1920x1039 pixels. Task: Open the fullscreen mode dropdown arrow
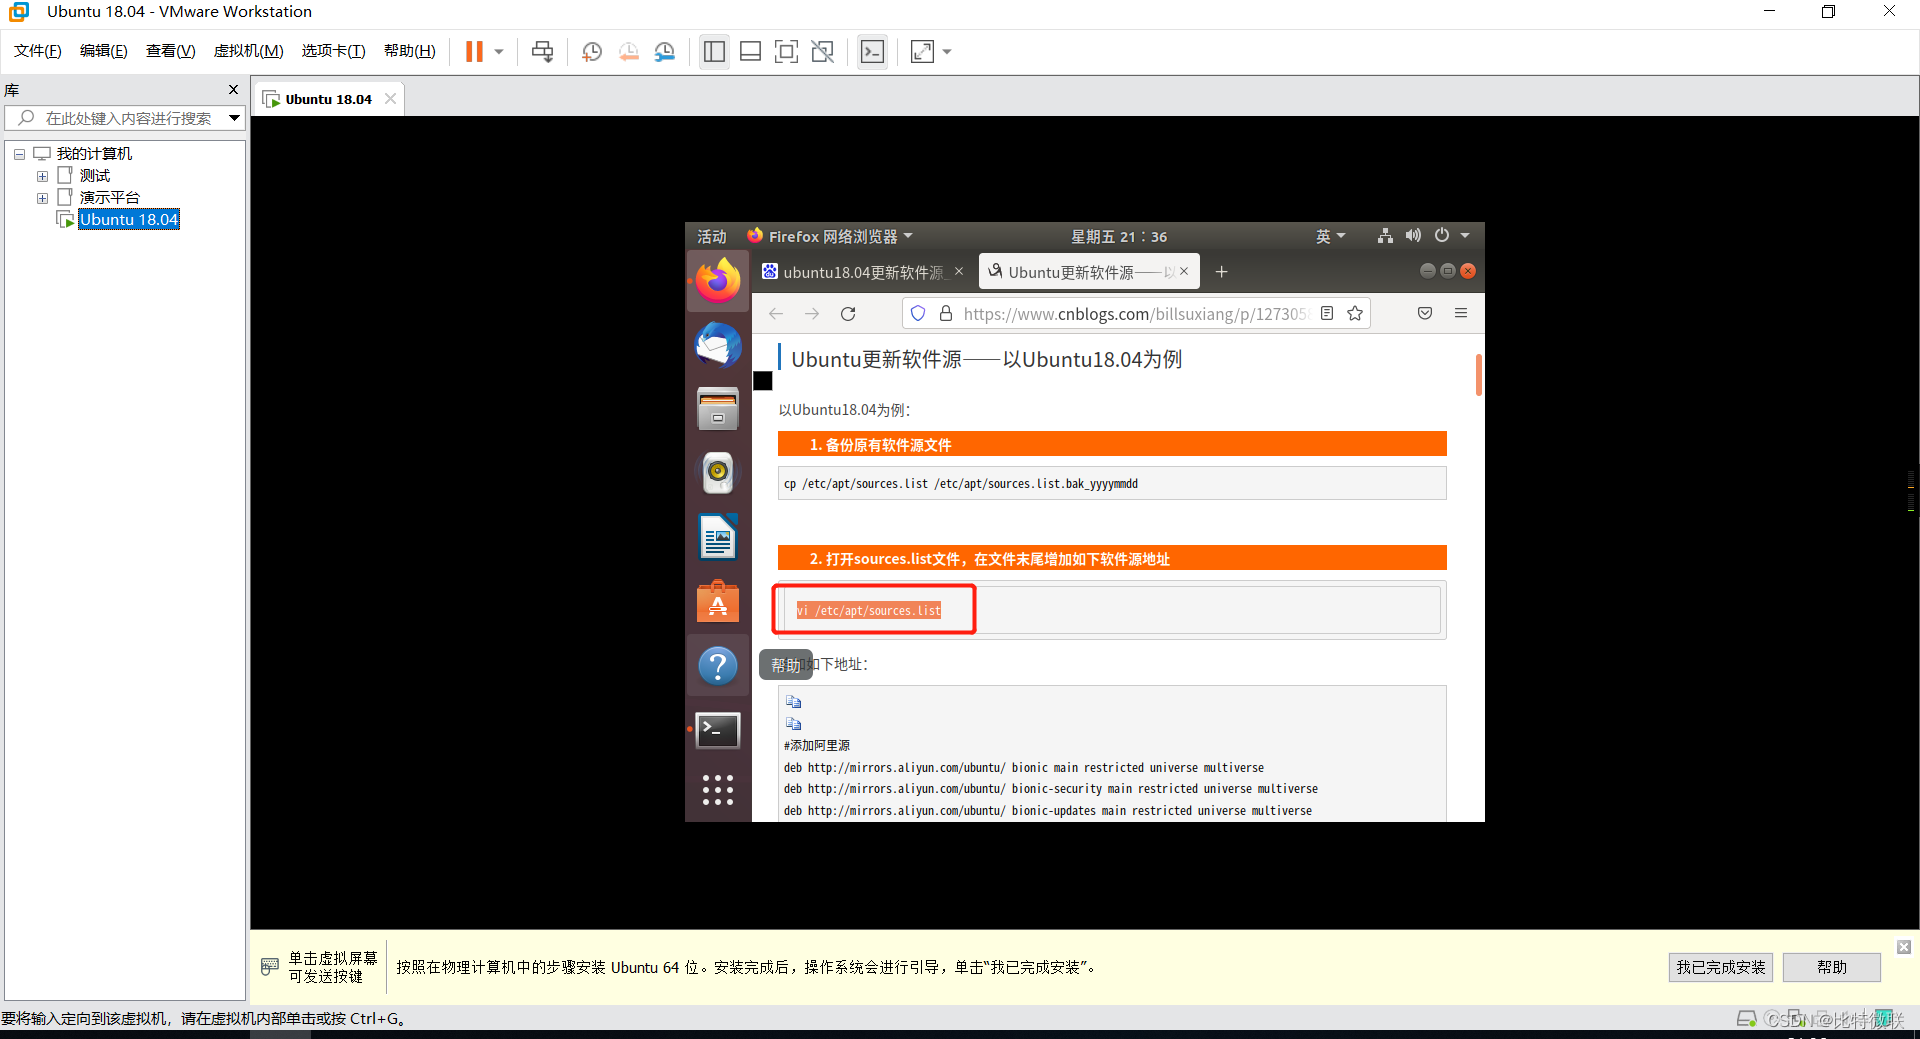click(946, 51)
